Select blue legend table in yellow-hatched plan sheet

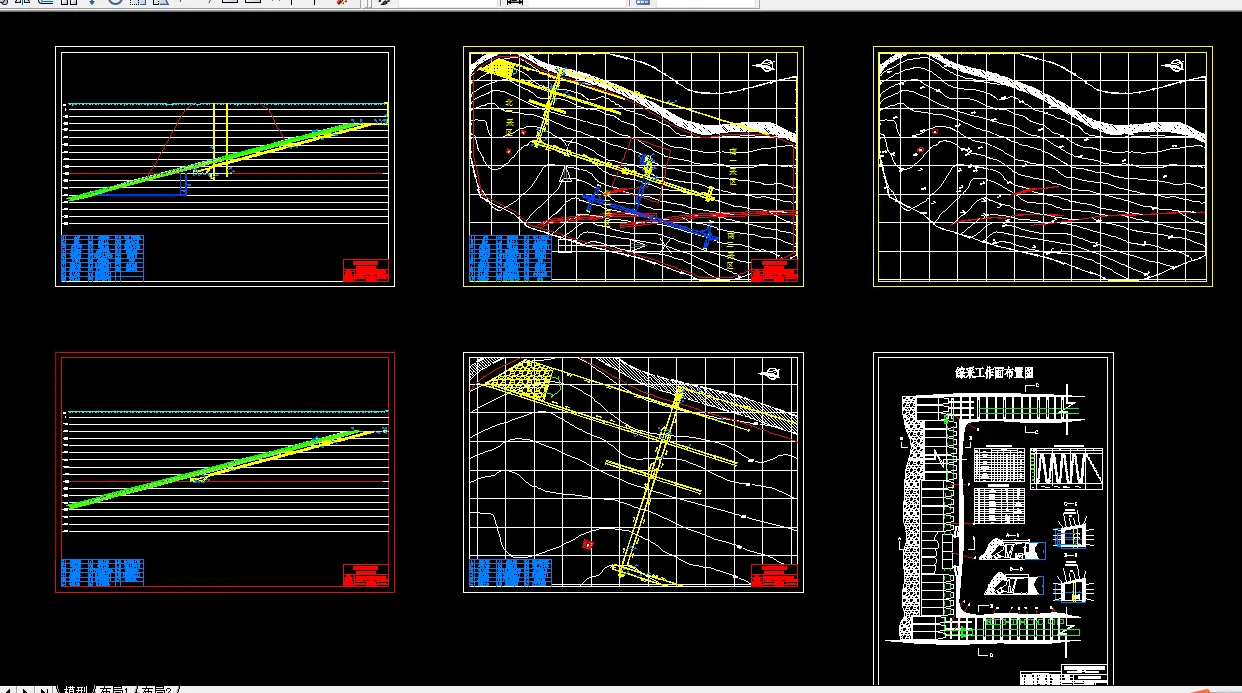510,572
